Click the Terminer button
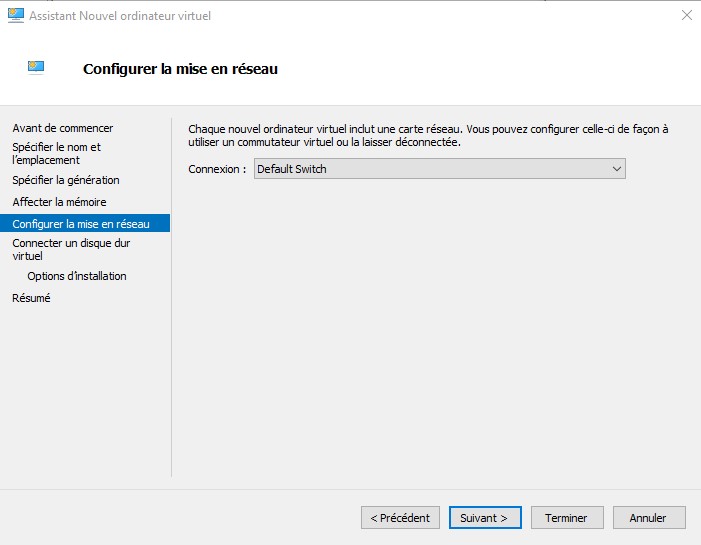Viewport: 701px width, 545px height. [x=567, y=518]
